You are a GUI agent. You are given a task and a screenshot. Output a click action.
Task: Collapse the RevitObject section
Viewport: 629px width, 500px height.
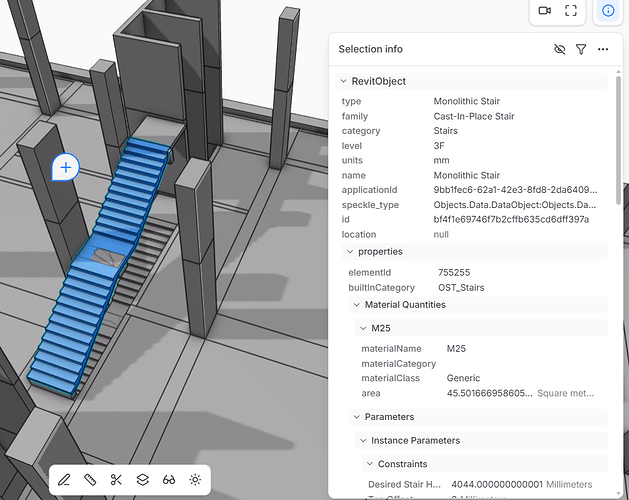tap(343, 81)
